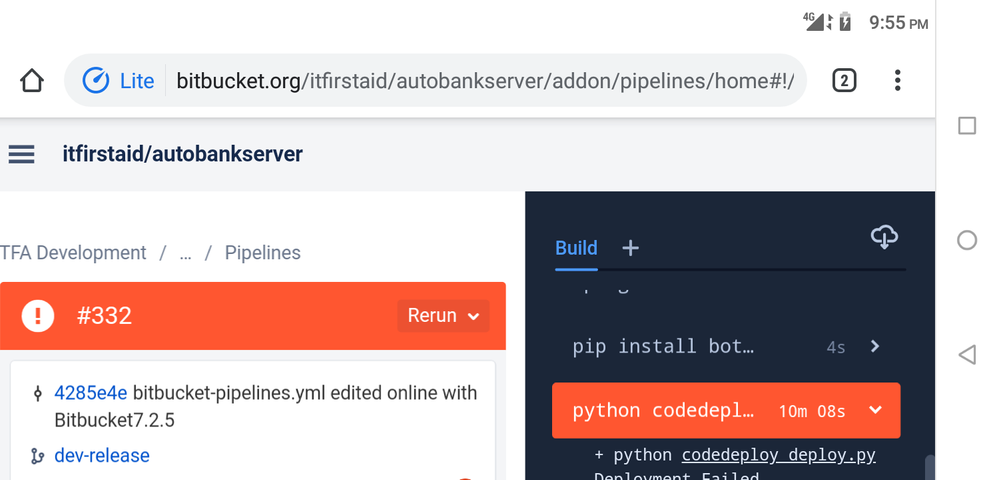Screen dimensions: 999x480
Task: Tap the 4s duration of pip step
Action: click(x=836, y=347)
